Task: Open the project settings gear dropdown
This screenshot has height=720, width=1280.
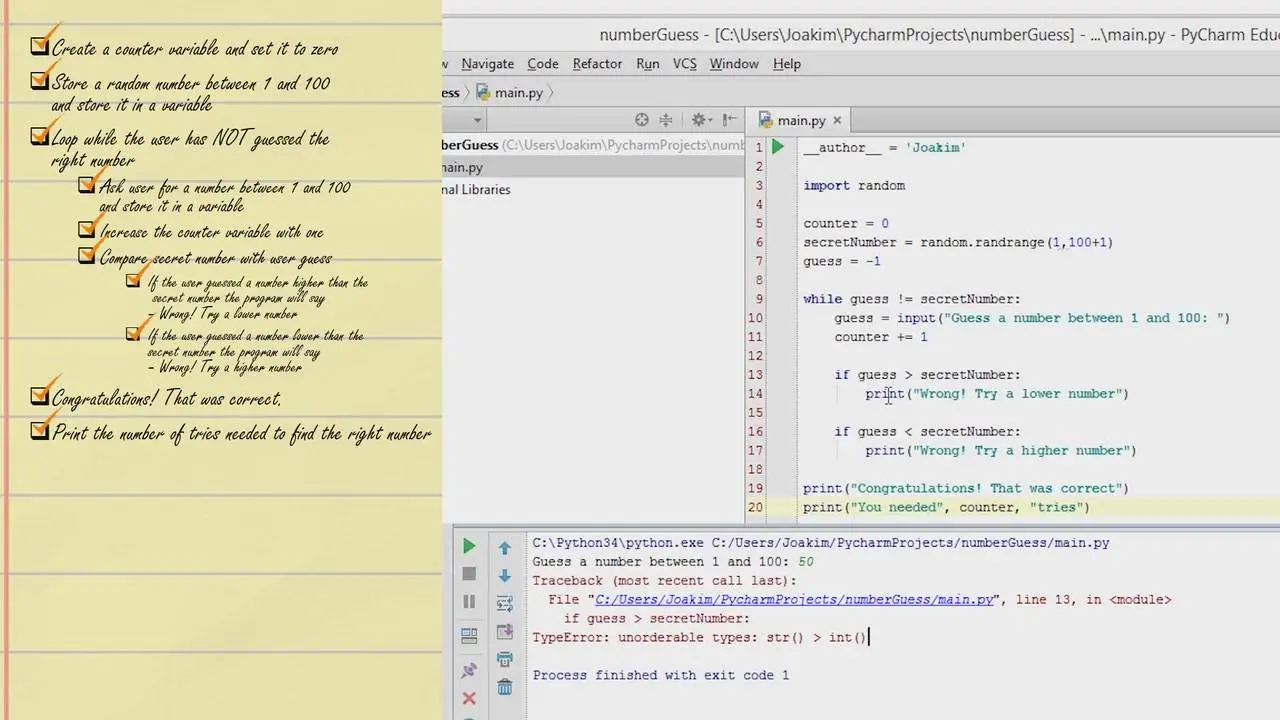Action: pos(700,120)
